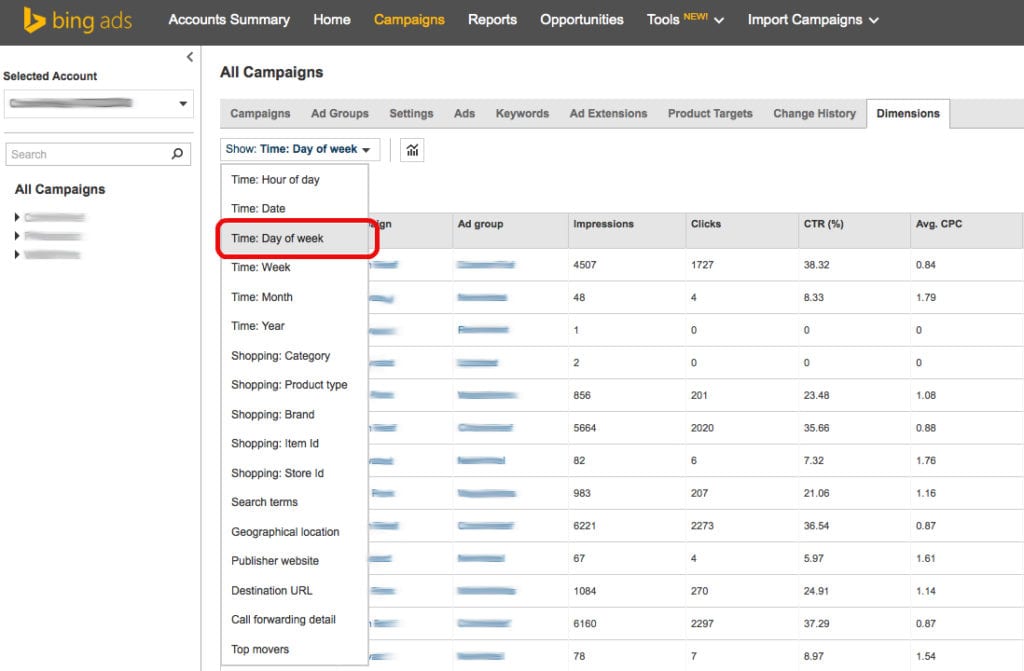The image size is (1024, 671).
Task: Switch to the Keywords tab
Action: pyautogui.click(x=522, y=113)
